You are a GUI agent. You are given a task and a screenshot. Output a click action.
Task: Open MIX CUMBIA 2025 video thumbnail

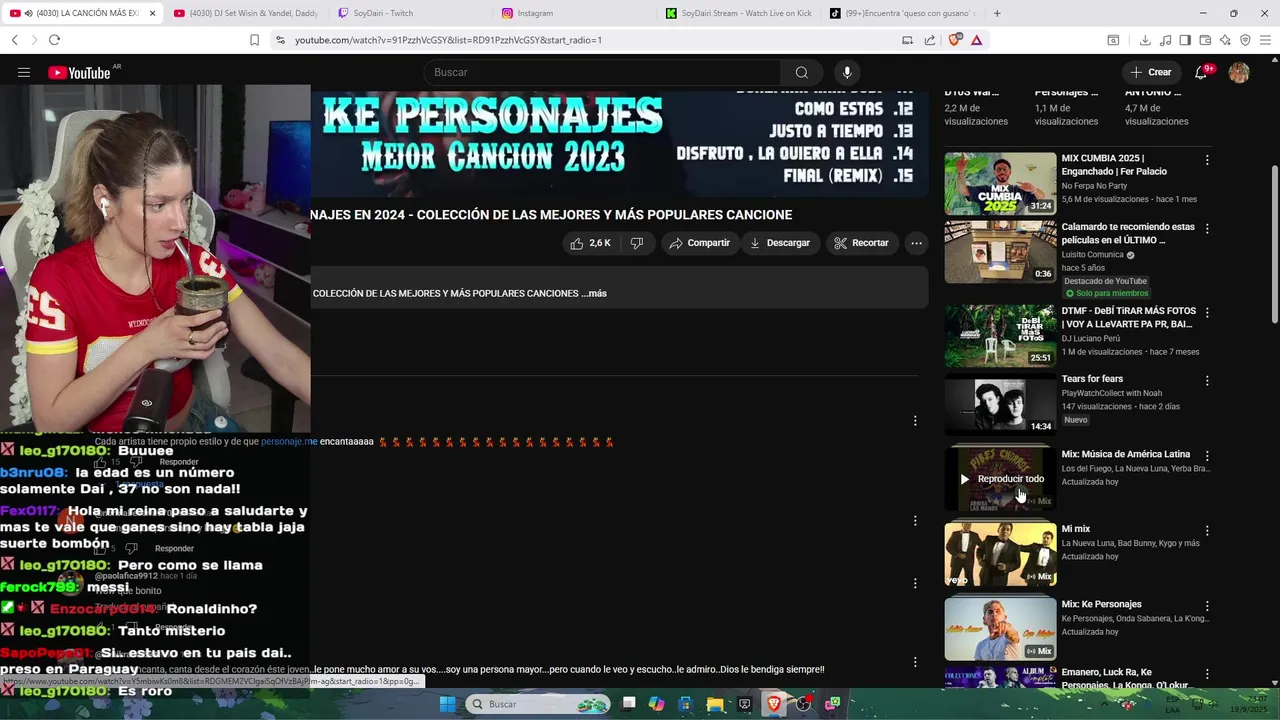pyautogui.click(x=1000, y=184)
